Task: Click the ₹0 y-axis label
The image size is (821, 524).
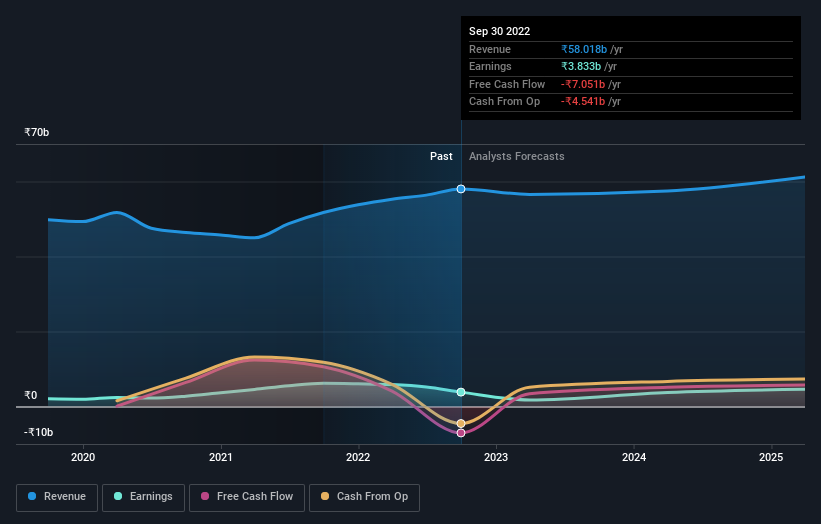Action: (x=31, y=395)
